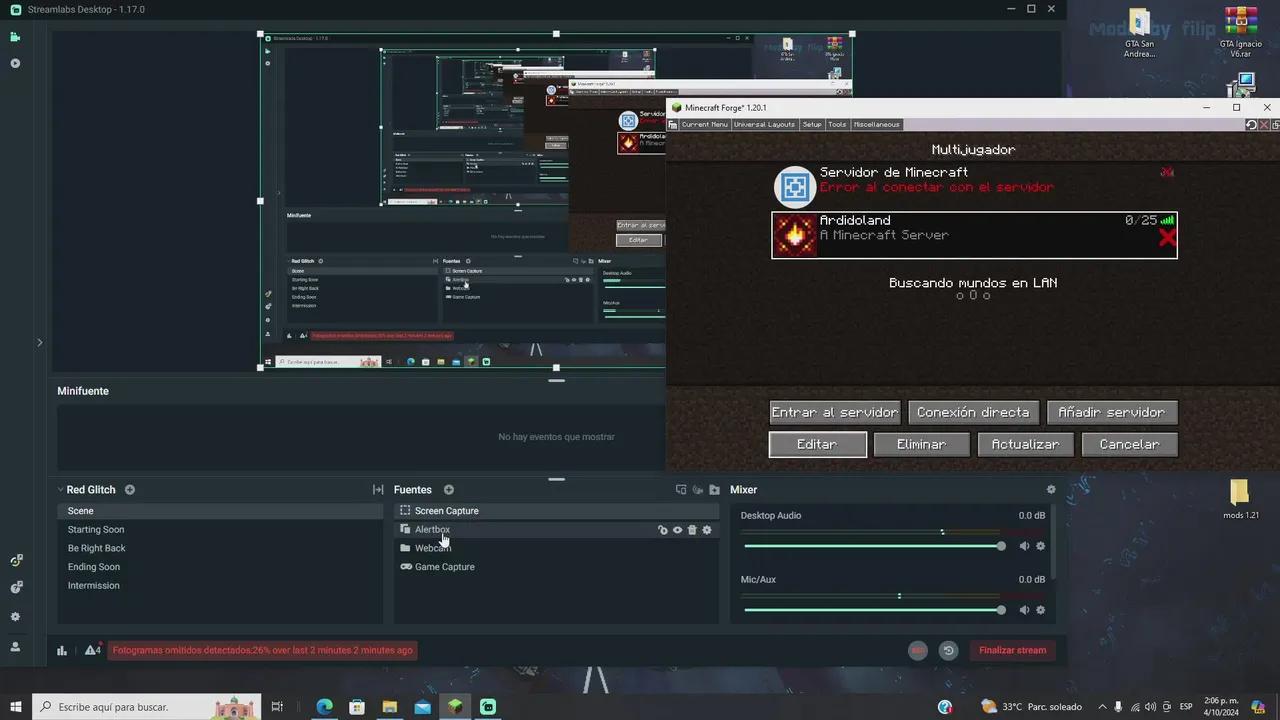The image size is (1280, 720).
Task: Open Microsoft Edge from taskbar
Action: coord(324,707)
